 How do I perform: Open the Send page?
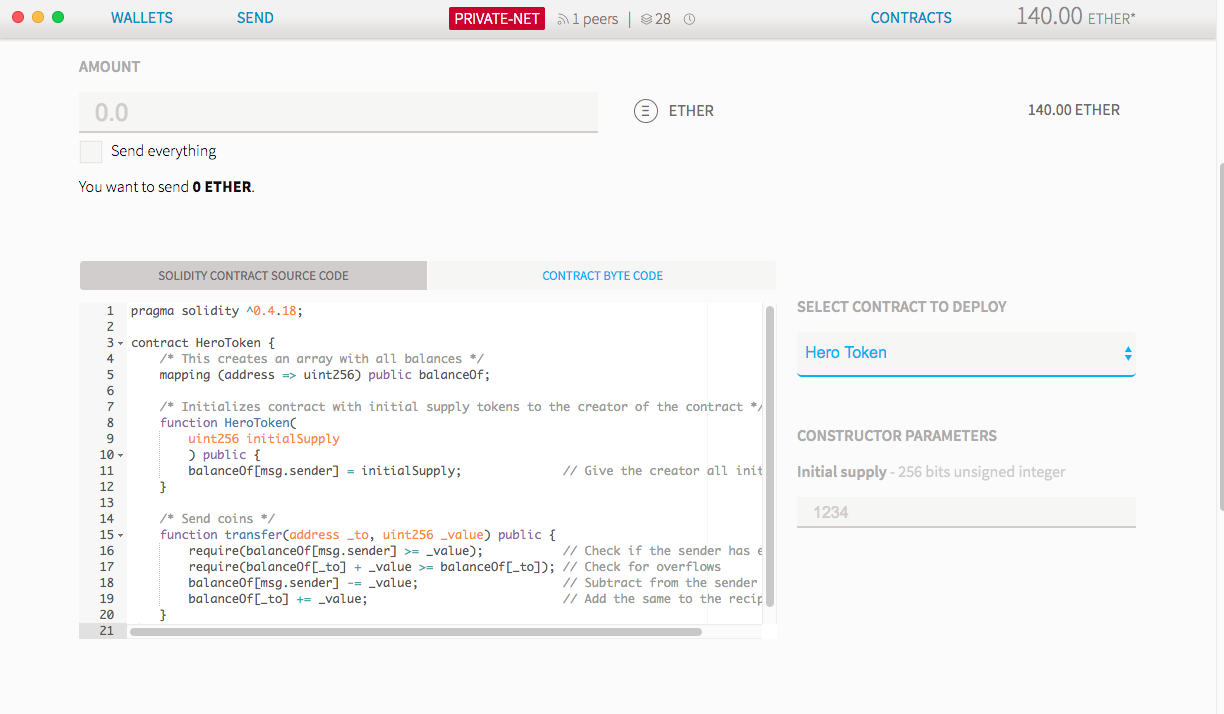(x=255, y=18)
